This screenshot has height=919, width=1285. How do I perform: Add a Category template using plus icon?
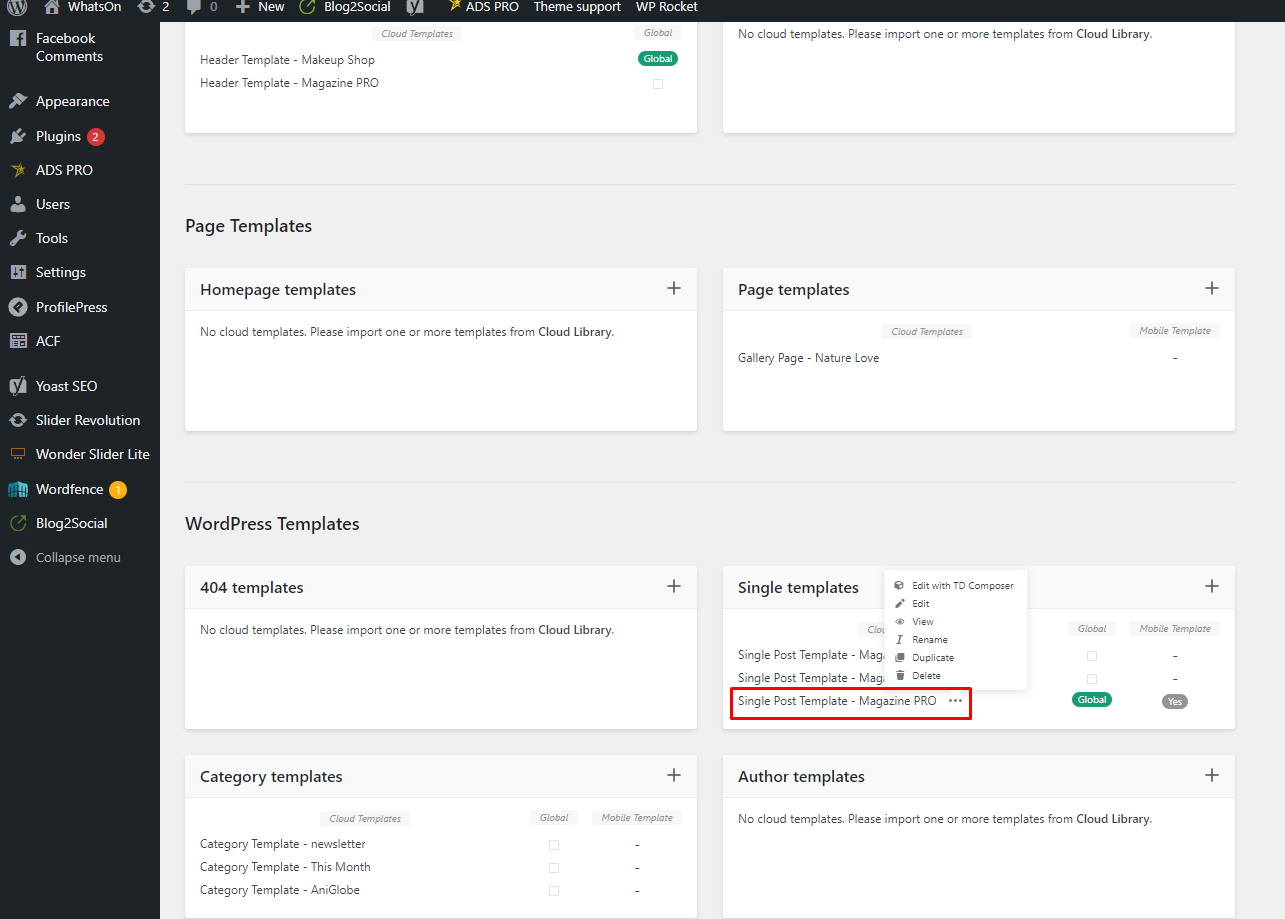tap(674, 775)
